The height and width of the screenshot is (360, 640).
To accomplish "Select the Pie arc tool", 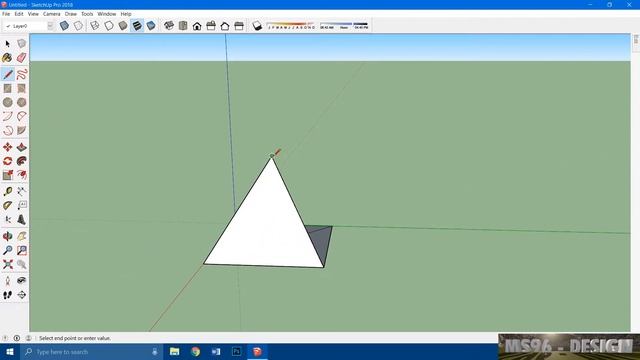I will tap(22, 131).
